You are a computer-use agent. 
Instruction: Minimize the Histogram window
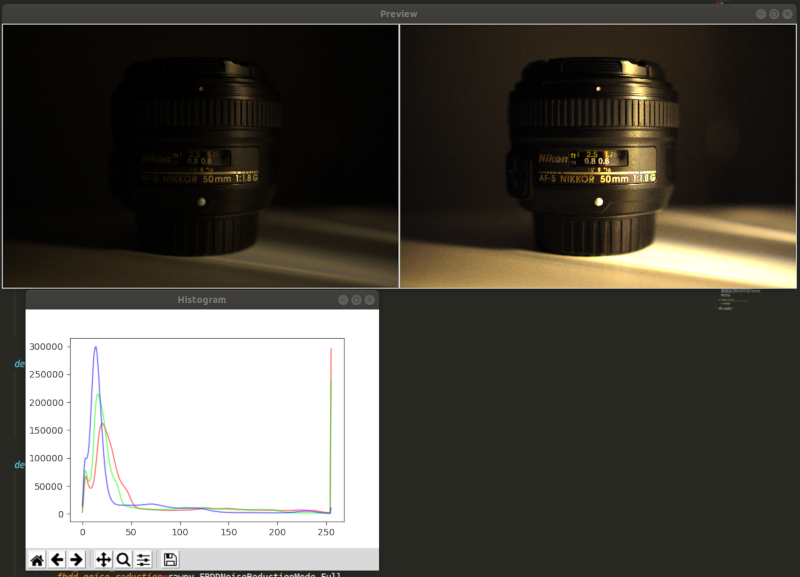point(343,300)
